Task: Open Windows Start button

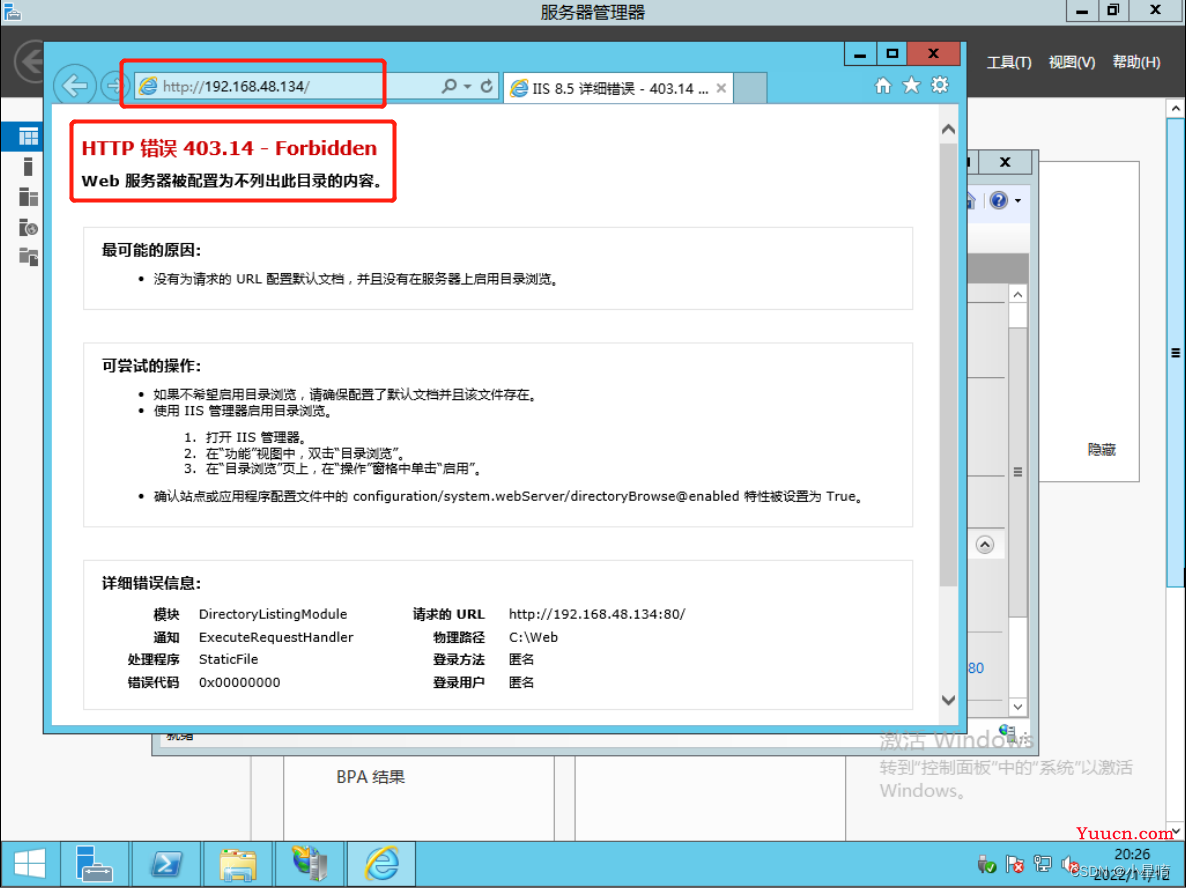Action: (29, 864)
